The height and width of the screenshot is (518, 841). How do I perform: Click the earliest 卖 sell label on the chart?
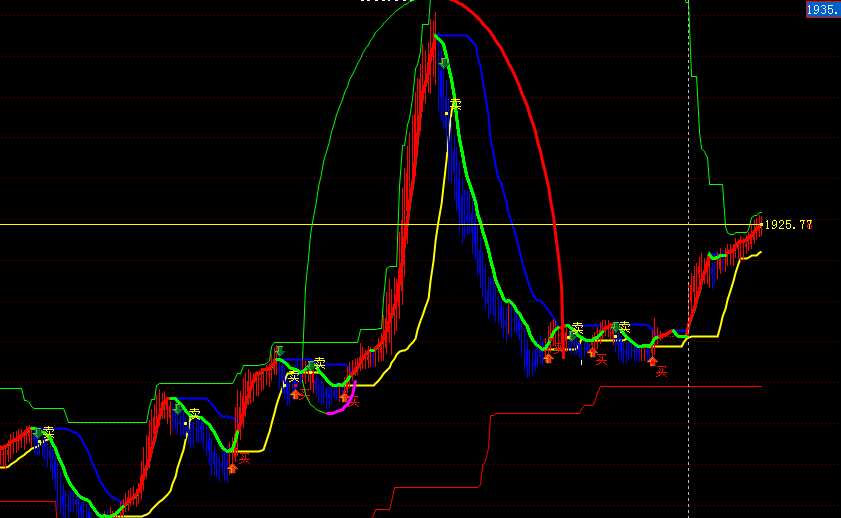point(49,432)
